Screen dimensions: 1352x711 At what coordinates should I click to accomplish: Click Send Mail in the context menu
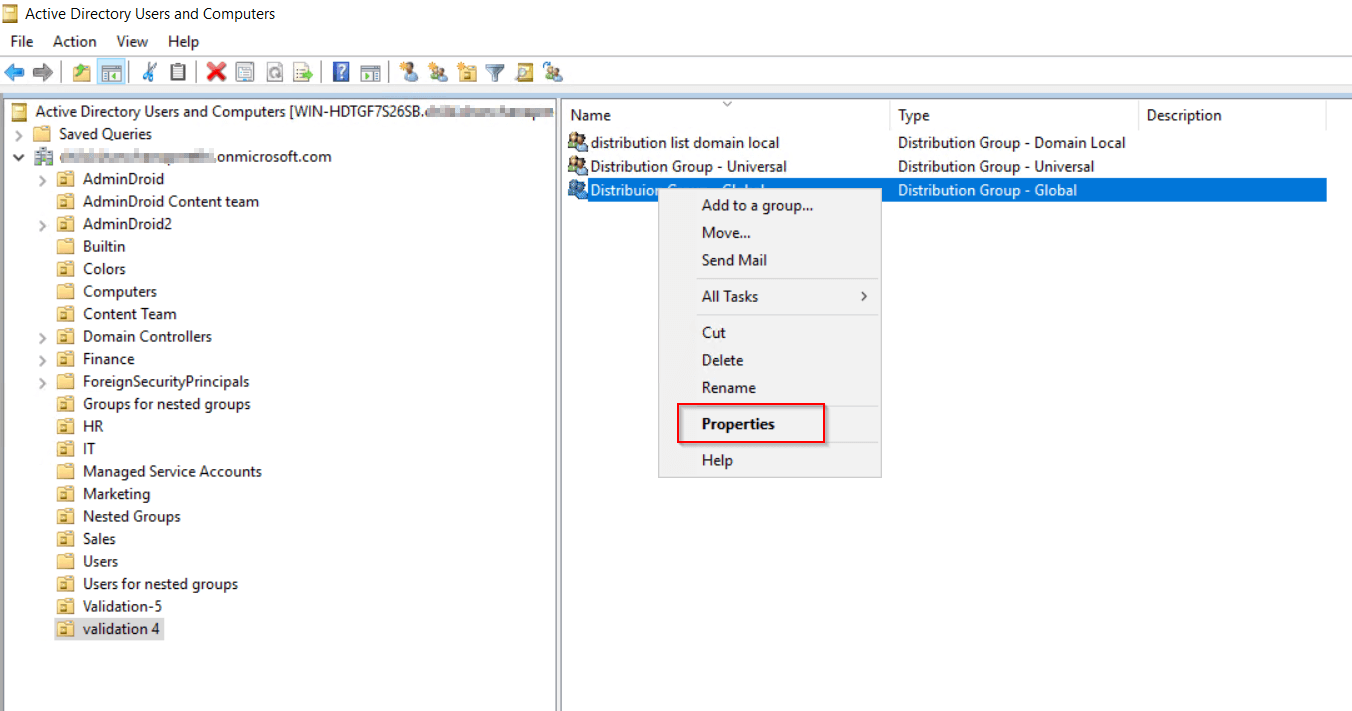735,260
